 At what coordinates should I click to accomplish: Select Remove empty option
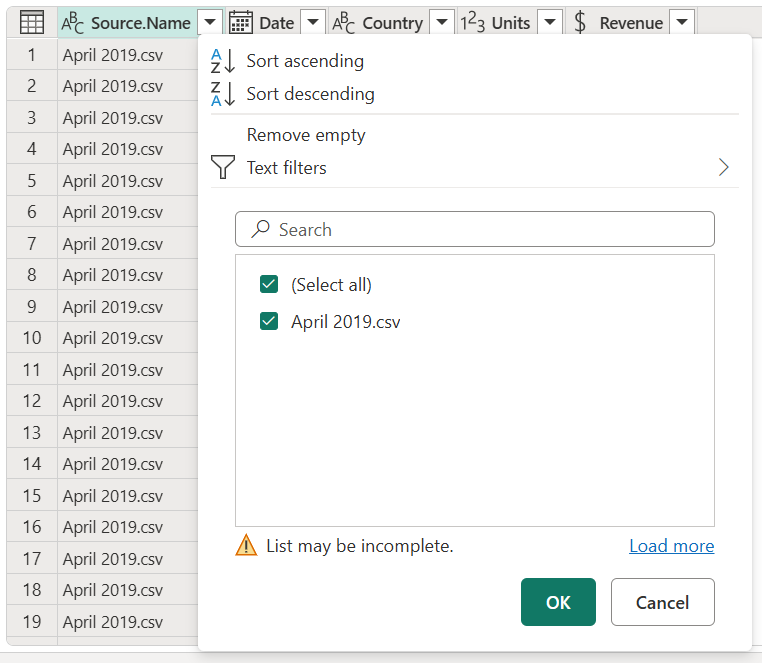tap(306, 135)
